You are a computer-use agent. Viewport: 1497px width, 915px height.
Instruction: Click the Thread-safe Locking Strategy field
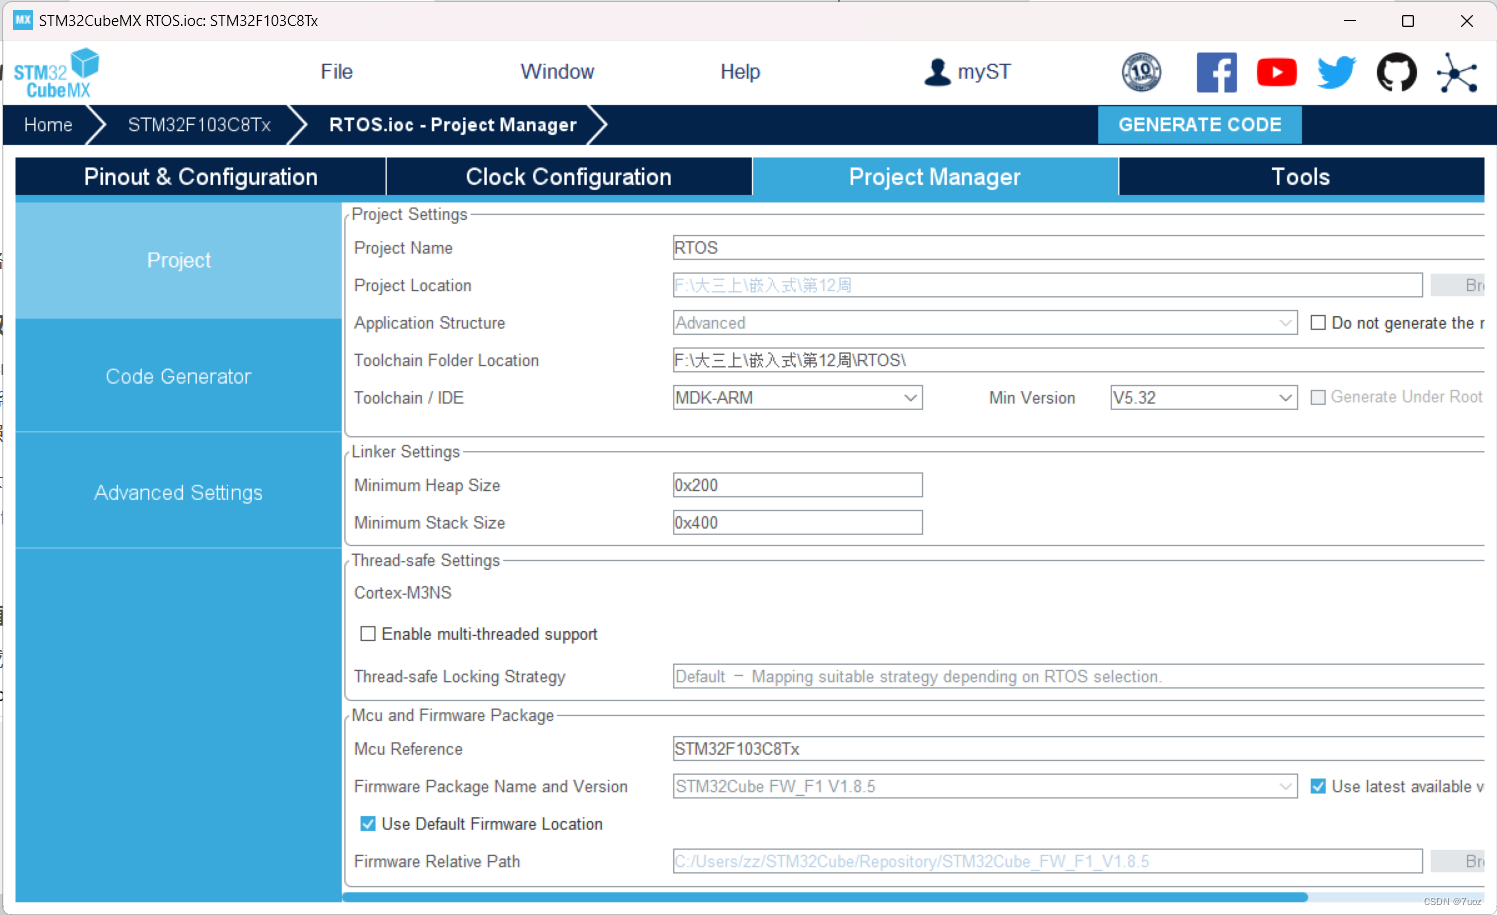tap(1078, 677)
